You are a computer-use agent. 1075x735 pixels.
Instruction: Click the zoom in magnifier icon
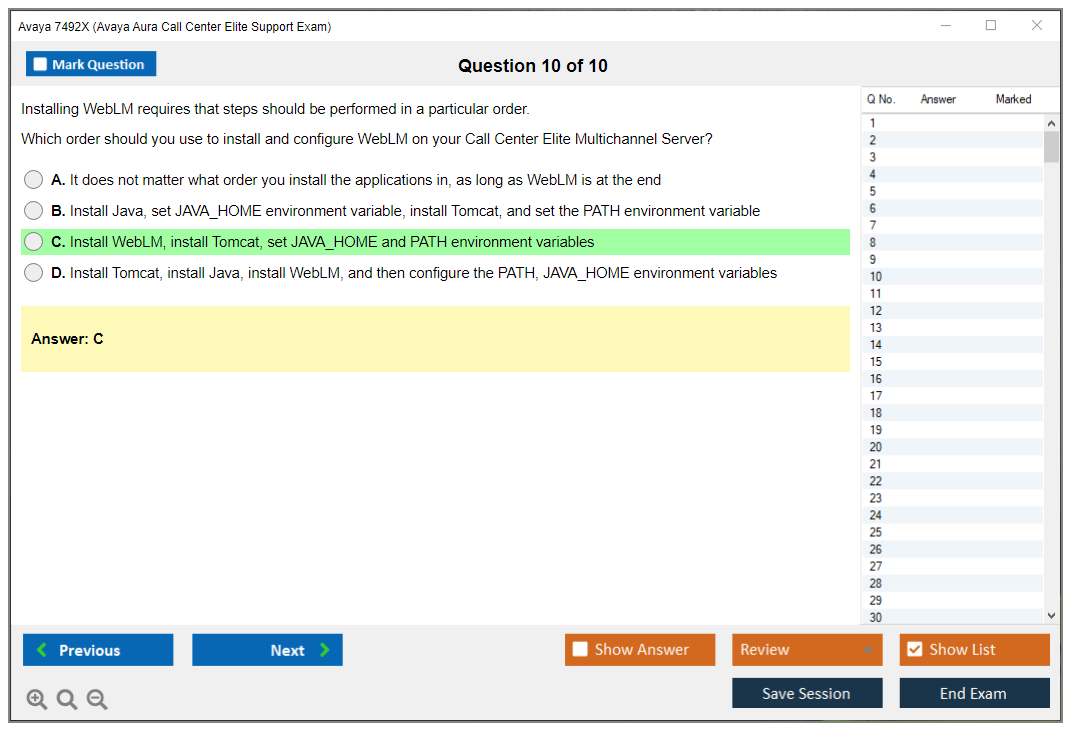(37, 700)
